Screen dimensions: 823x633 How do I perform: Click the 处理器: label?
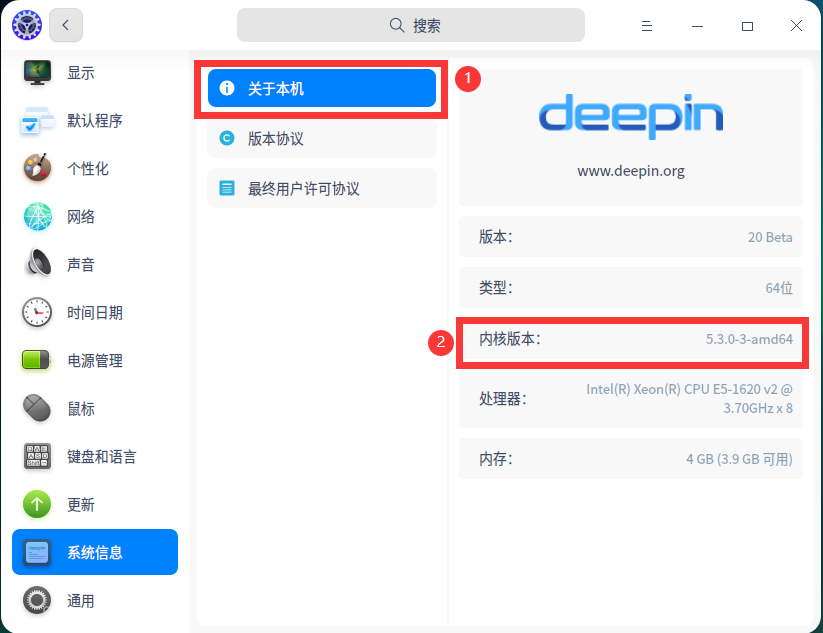point(502,399)
